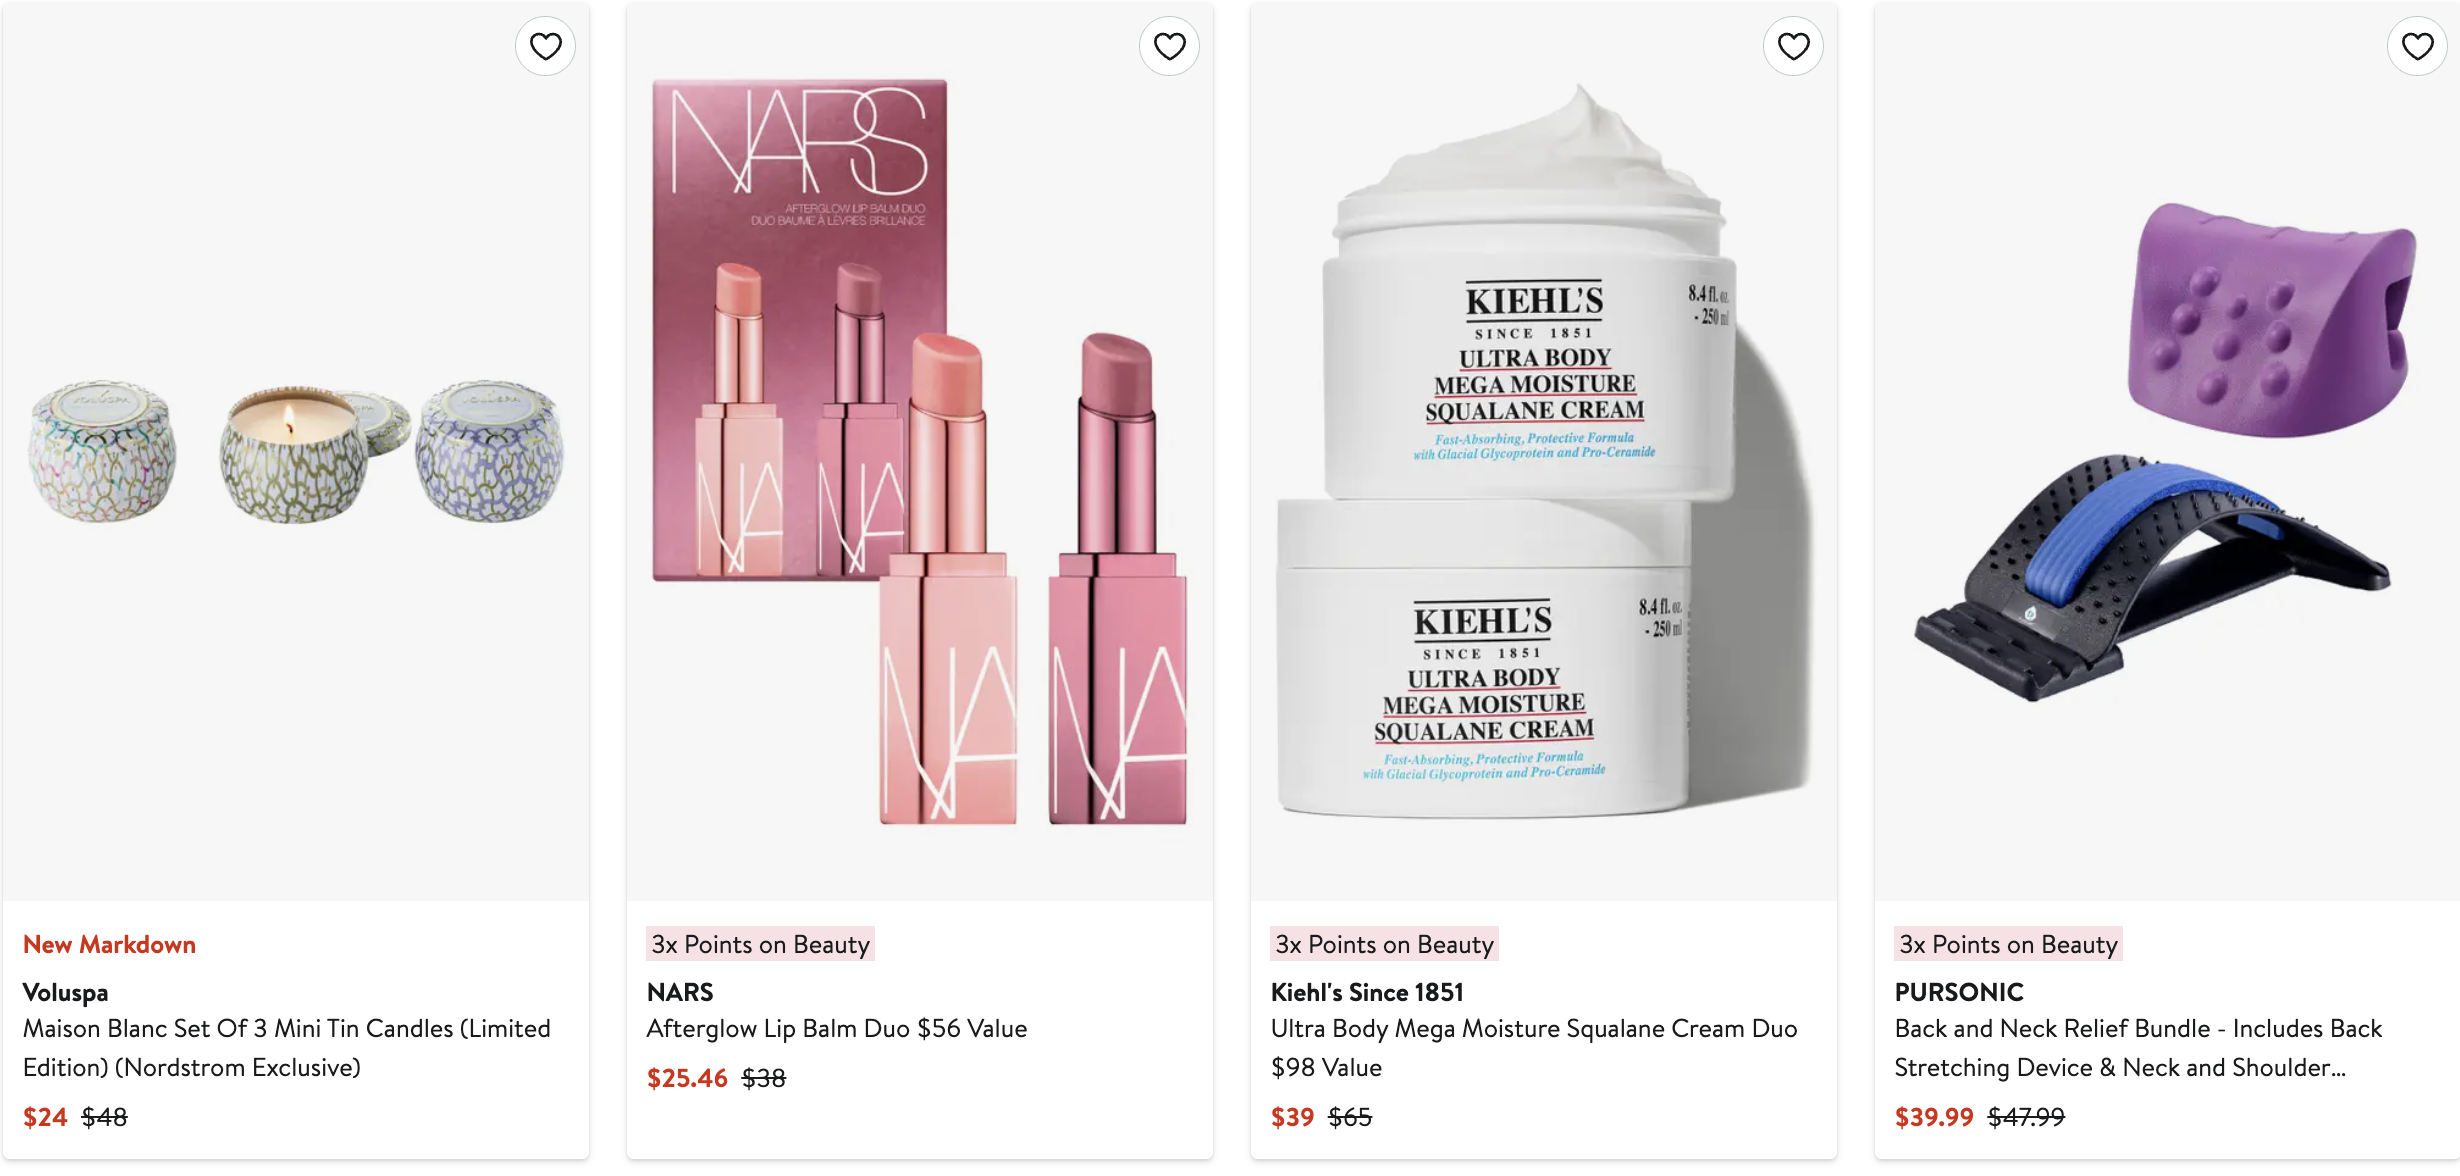The image size is (2460, 1176).
Task: Click the Voluspa brand name
Action: (x=65, y=992)
